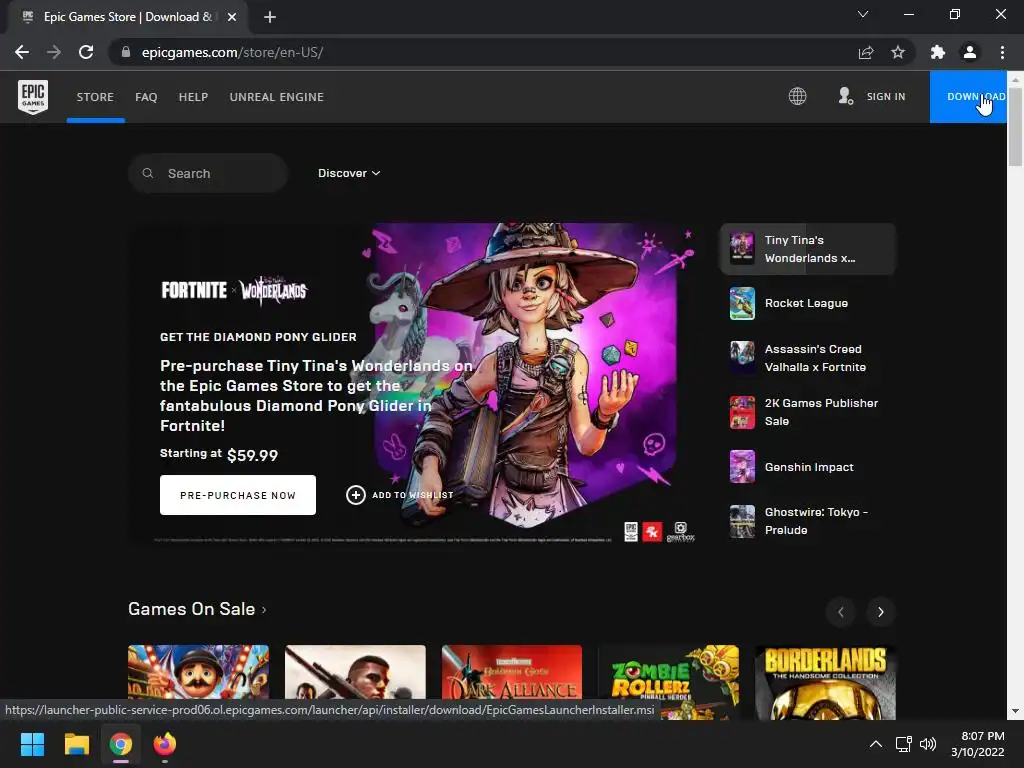Click the user profile icon beside Sign In

coord(846,97)
